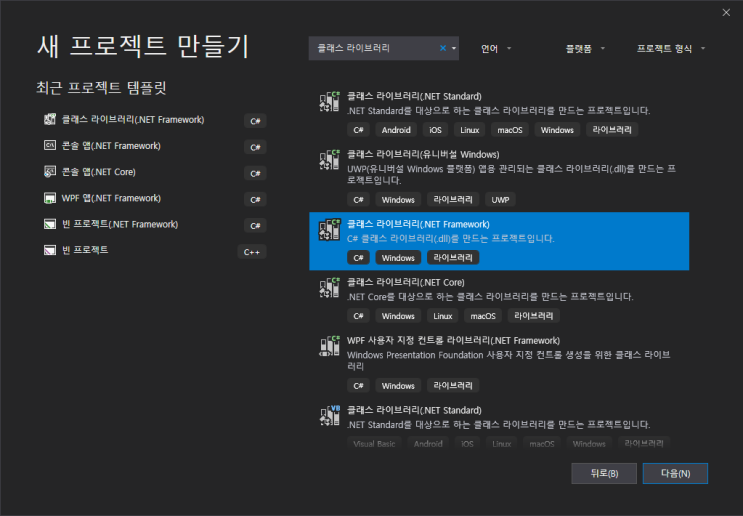Click the iOS tag under C# .NET Standard
Viewport: 743px width, 516px height.
[435, 130]
